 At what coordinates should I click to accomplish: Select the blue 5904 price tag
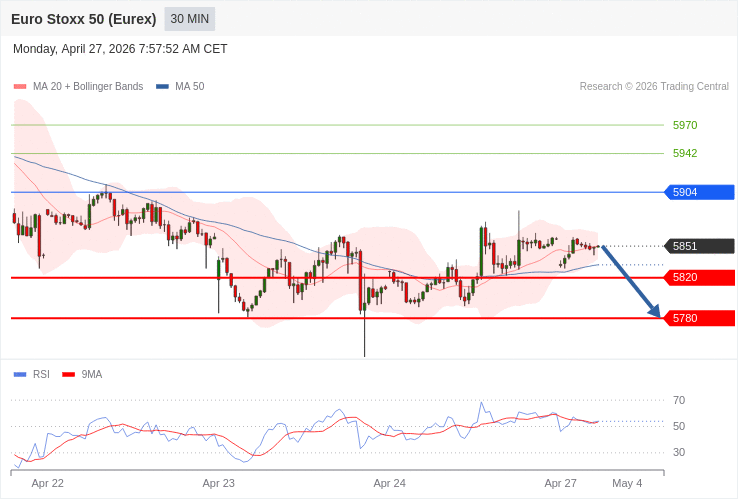[699, 192]
